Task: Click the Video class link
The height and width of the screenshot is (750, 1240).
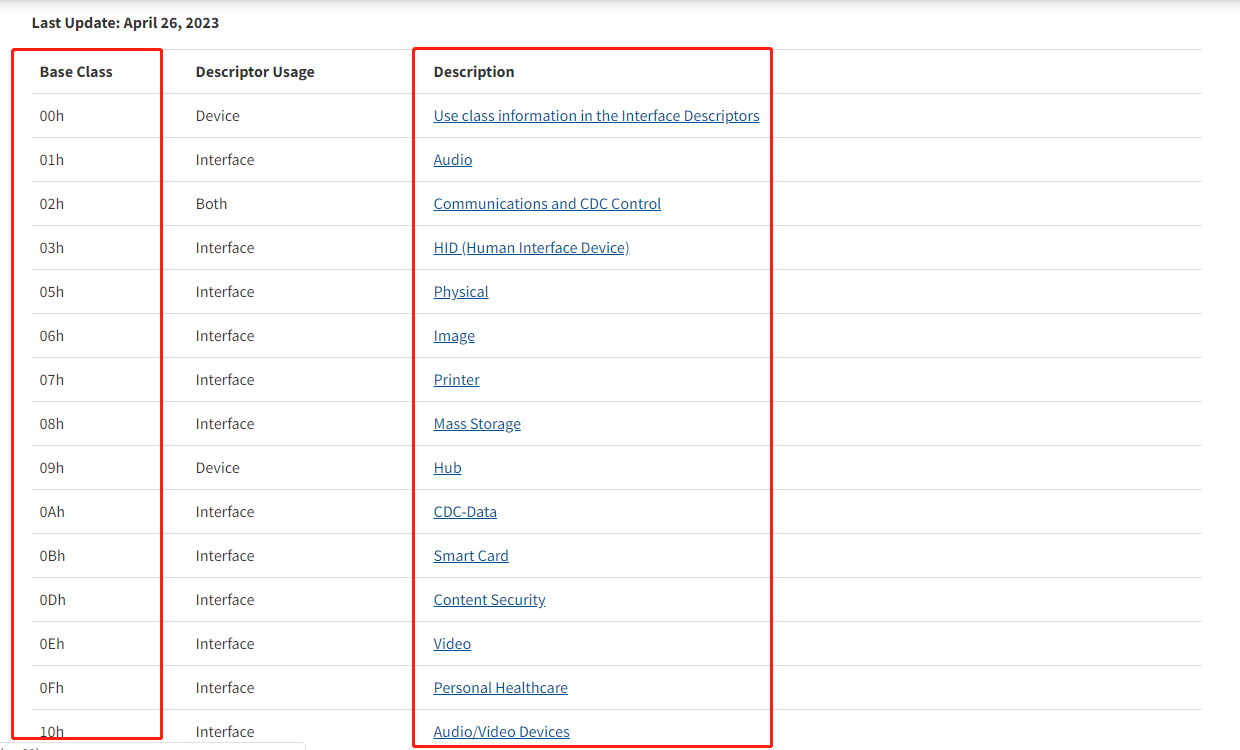Action: click(452, 644)
